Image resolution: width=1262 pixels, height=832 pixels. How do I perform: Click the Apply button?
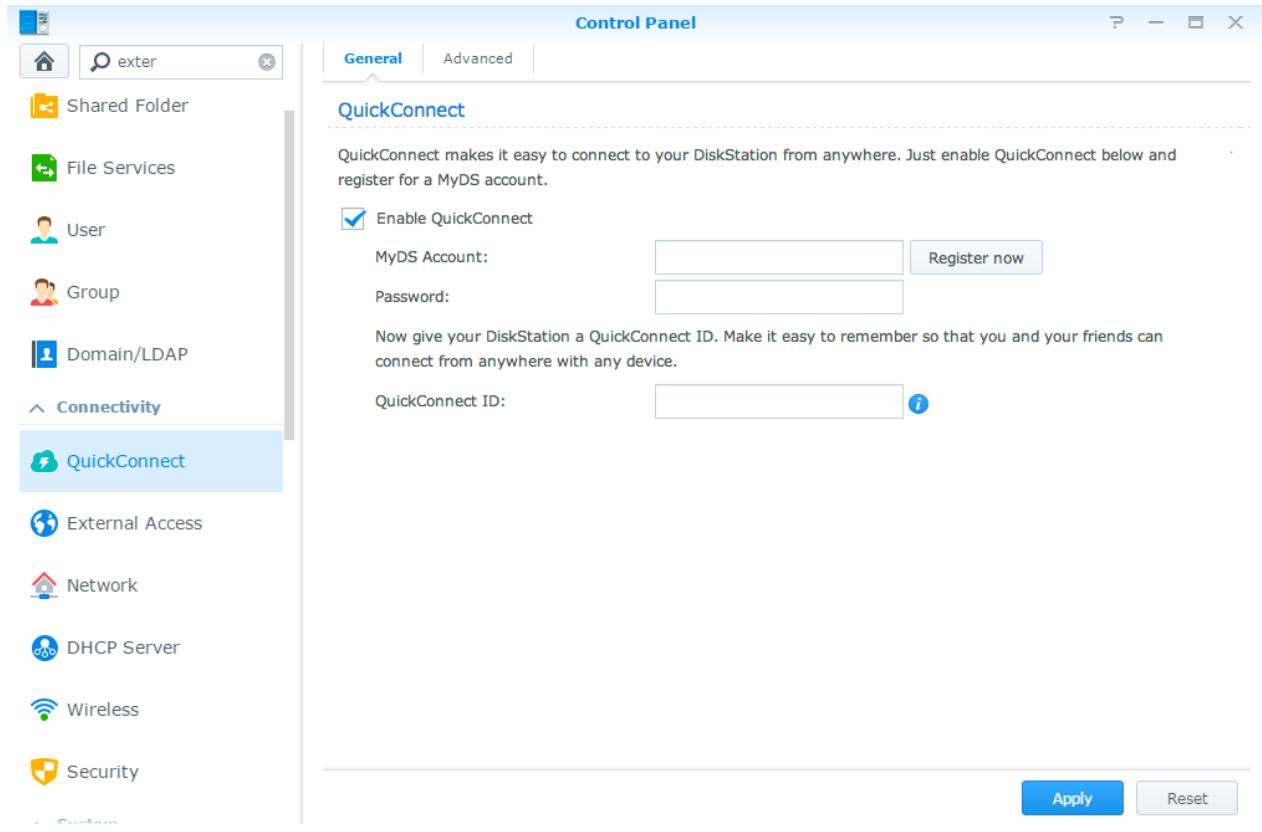coord(1072,799)
